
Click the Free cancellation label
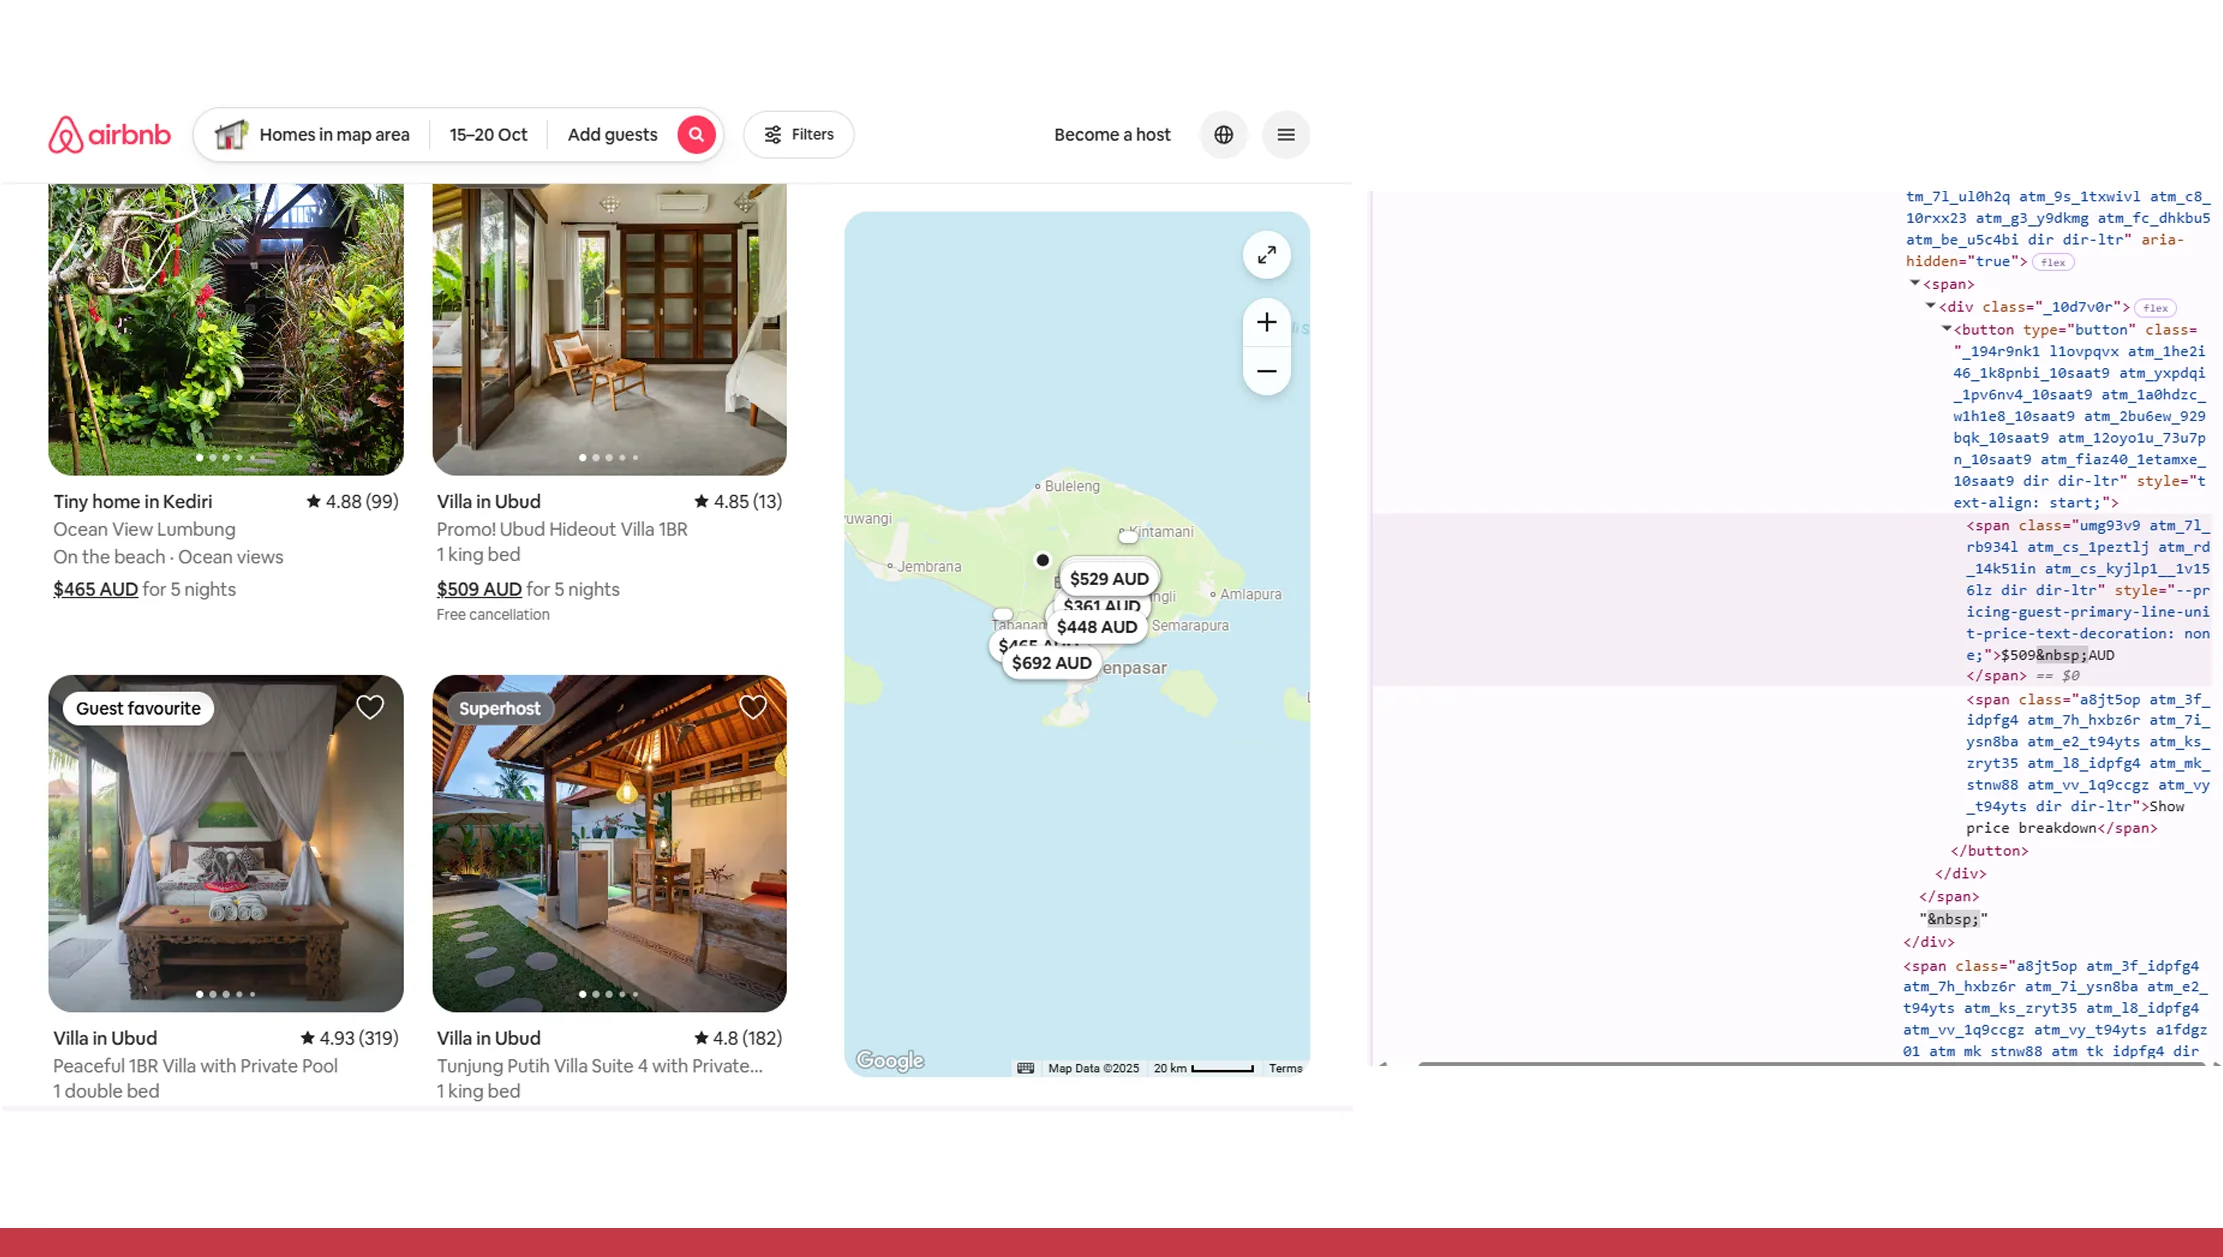pyautogui.click(x=493, y=615)
